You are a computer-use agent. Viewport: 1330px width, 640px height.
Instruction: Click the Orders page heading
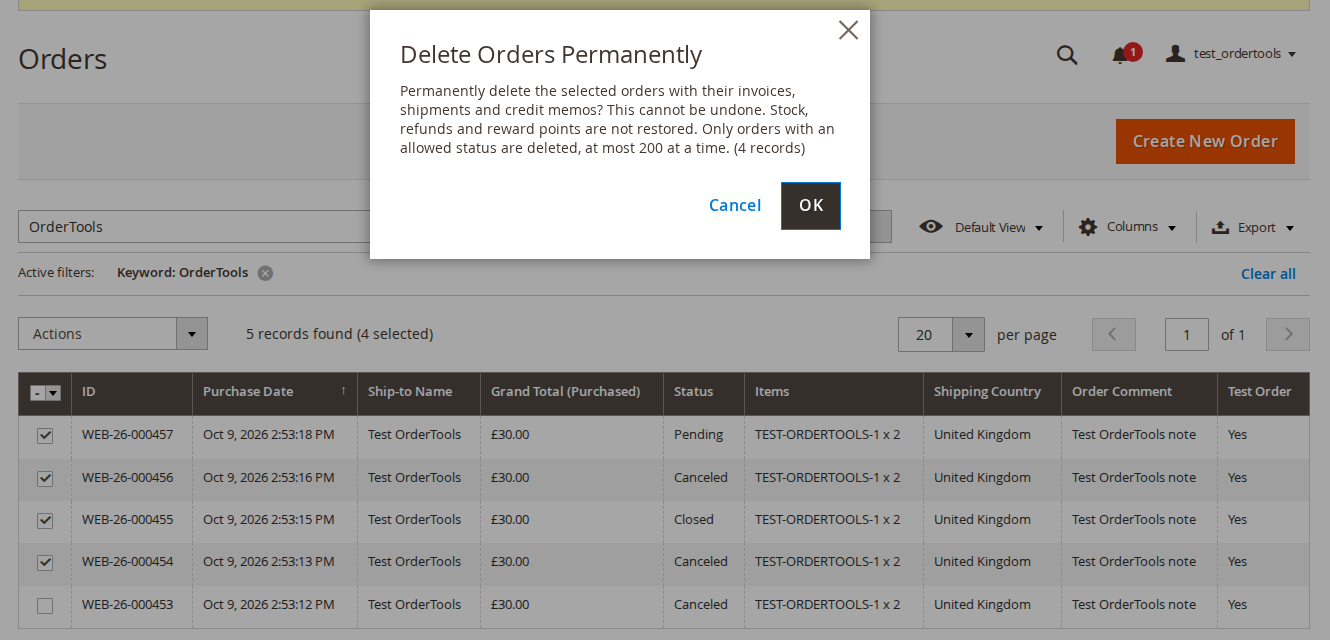[62, 59]
